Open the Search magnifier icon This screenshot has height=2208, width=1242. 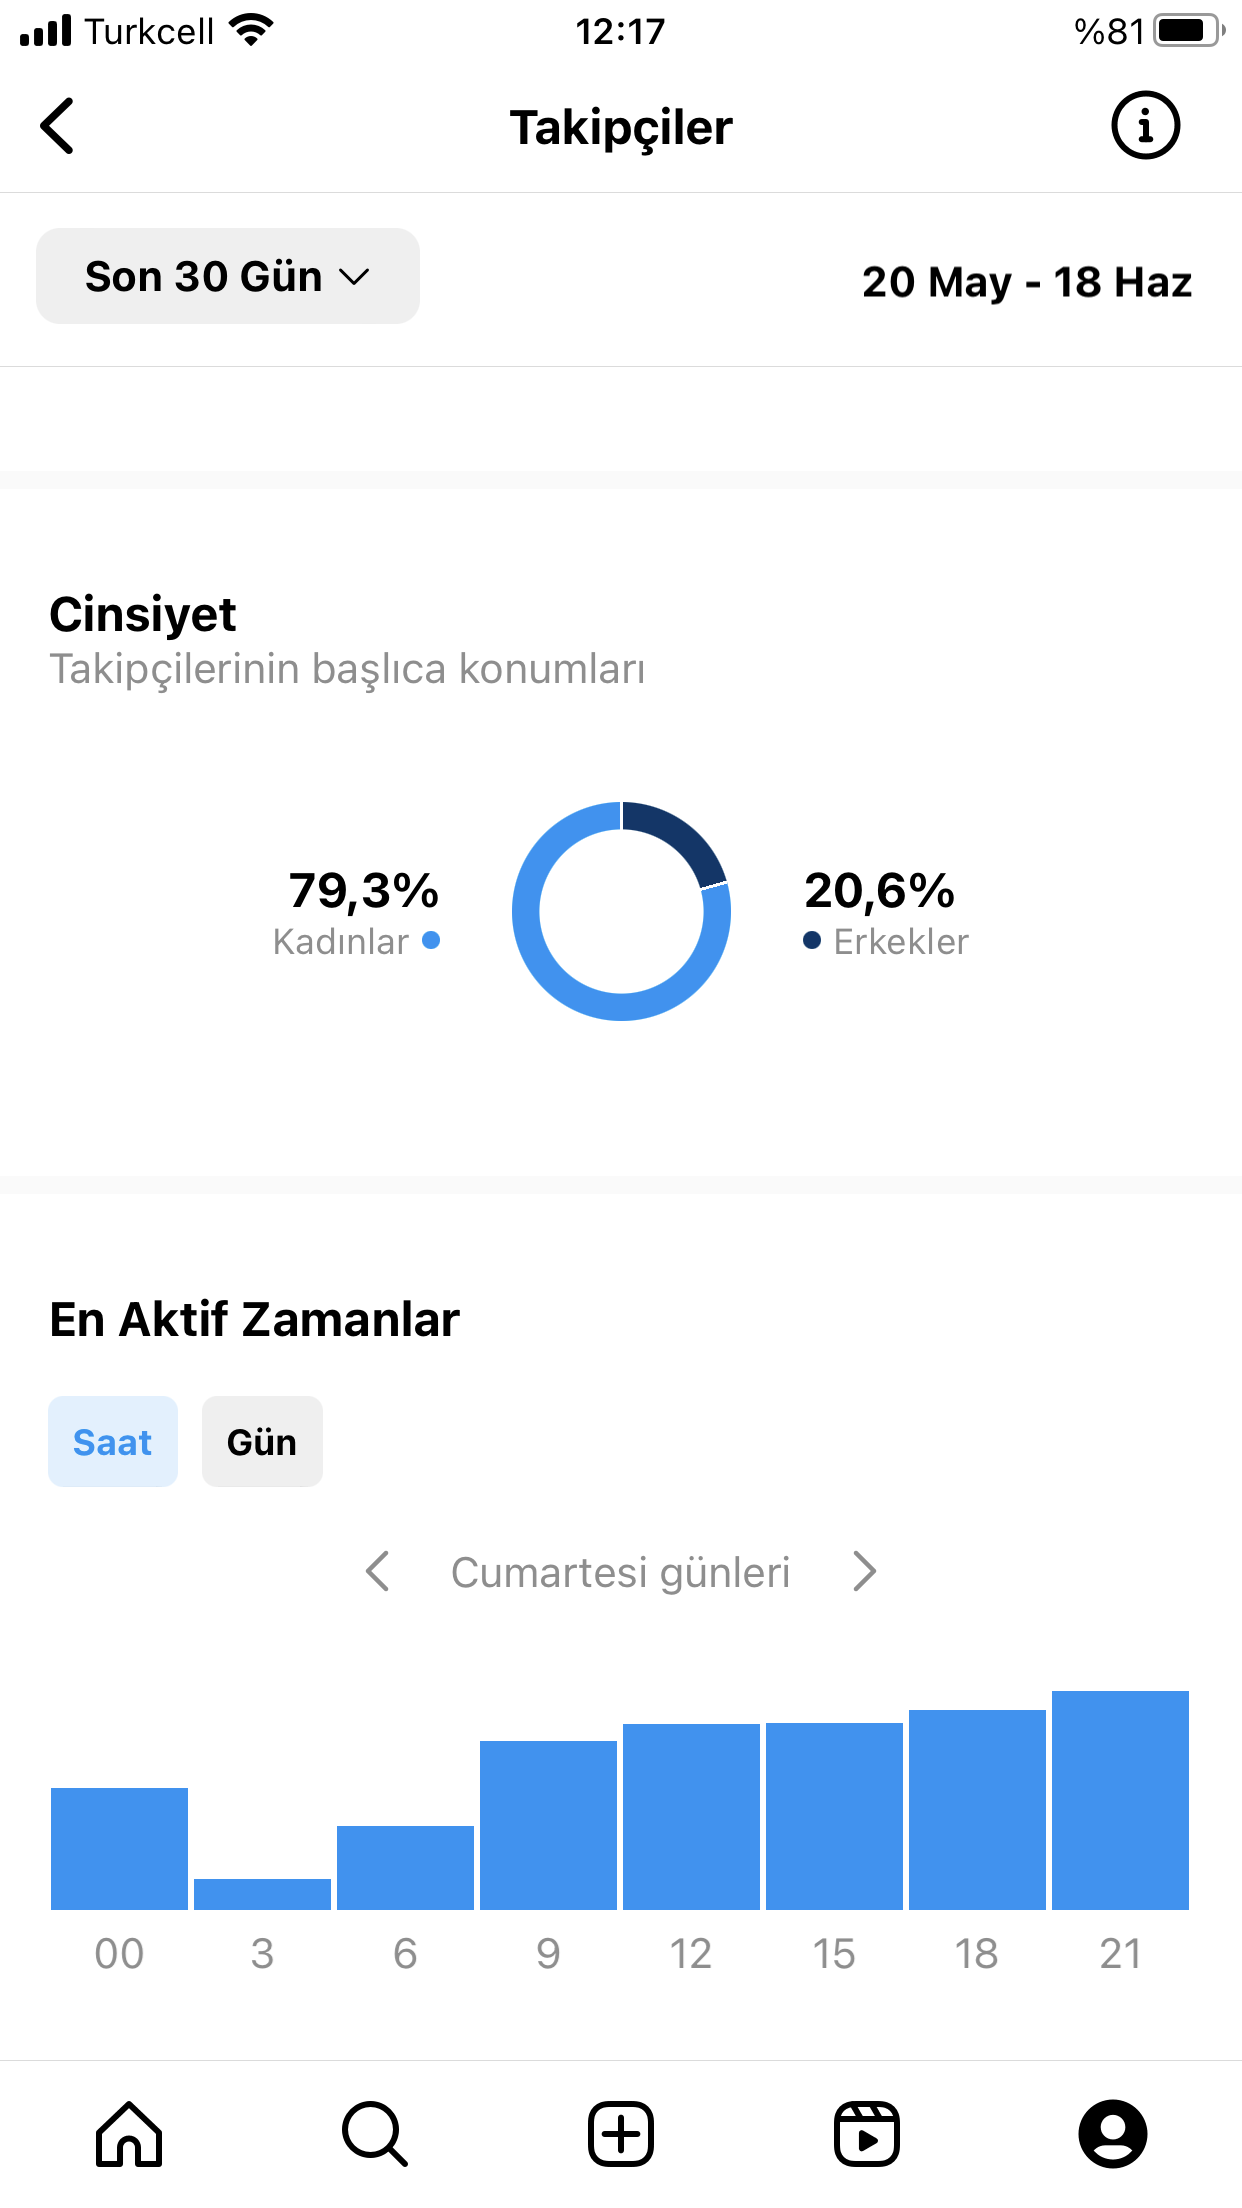pos(375,2134)
